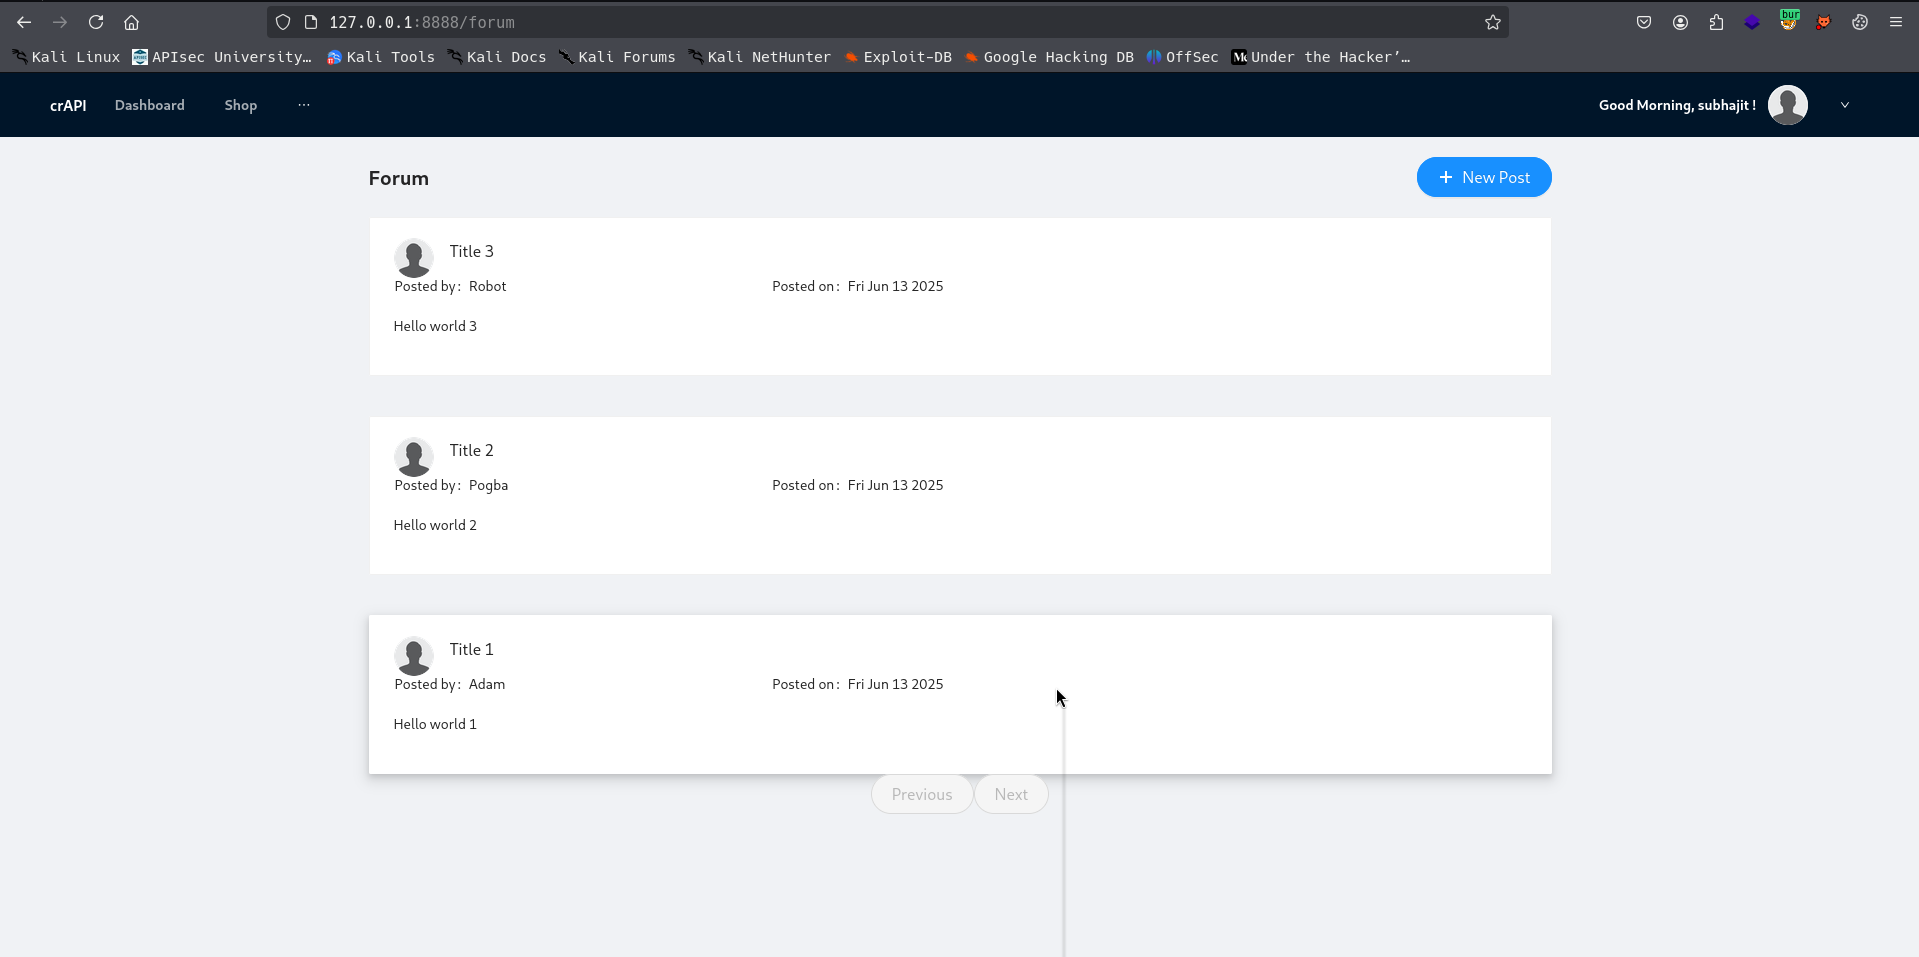Viewport: 1919px width, 957px height.
Task: Click the 'Good Morning, subhajit !' greeting
Action: coord(1677,105)
